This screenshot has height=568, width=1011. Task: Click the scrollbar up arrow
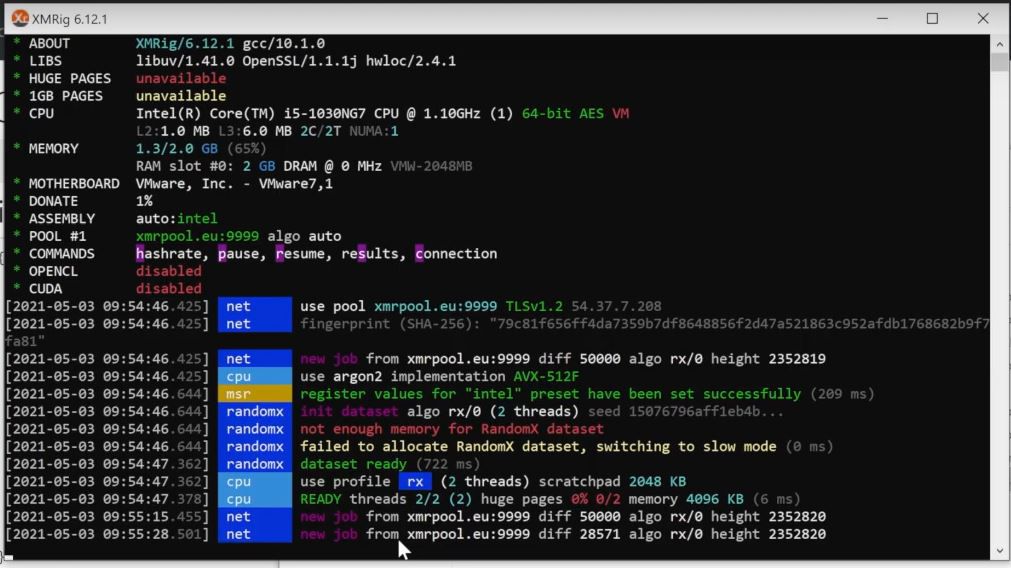click(x=999, y=44)
